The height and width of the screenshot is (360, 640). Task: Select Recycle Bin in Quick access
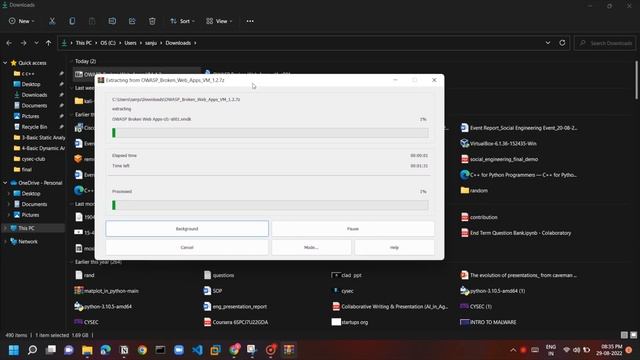coord(34,127)
